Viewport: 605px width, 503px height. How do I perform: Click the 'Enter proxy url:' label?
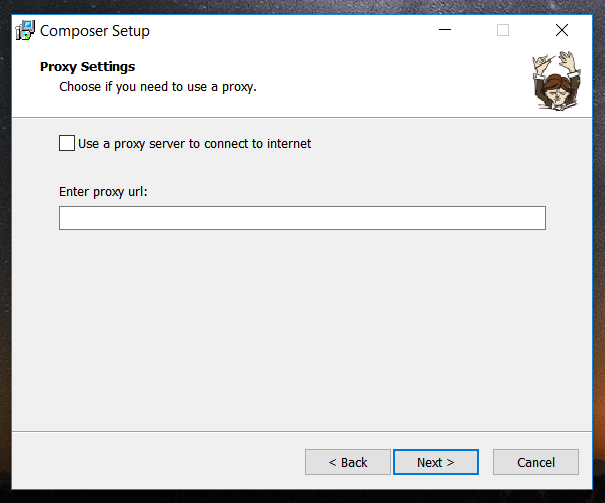click(x=104, y=192)
